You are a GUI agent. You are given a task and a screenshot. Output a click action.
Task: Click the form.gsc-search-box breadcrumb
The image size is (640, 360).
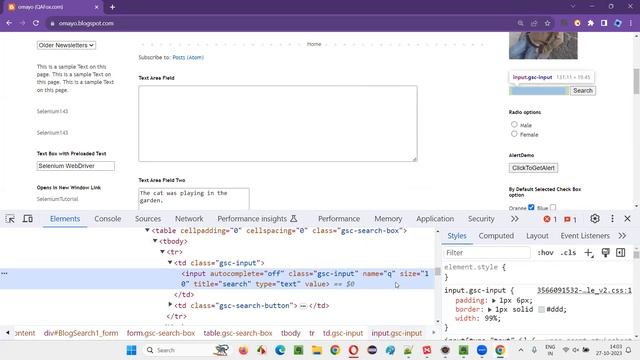click(161, 333)
